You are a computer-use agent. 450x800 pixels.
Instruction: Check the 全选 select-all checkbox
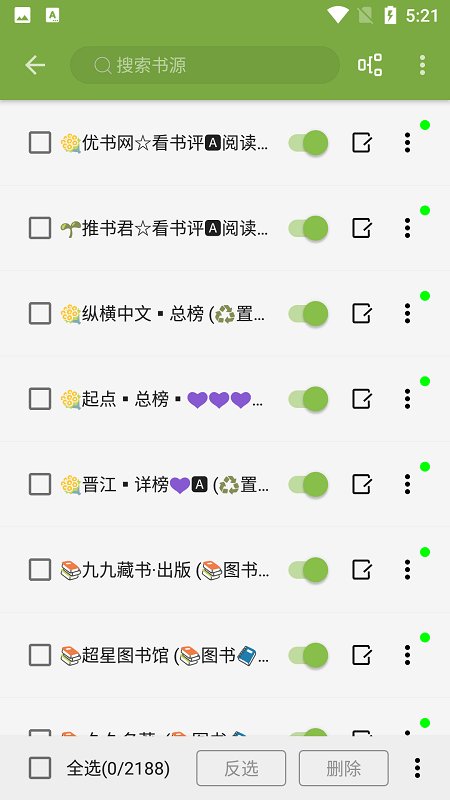tap(40, 768)
